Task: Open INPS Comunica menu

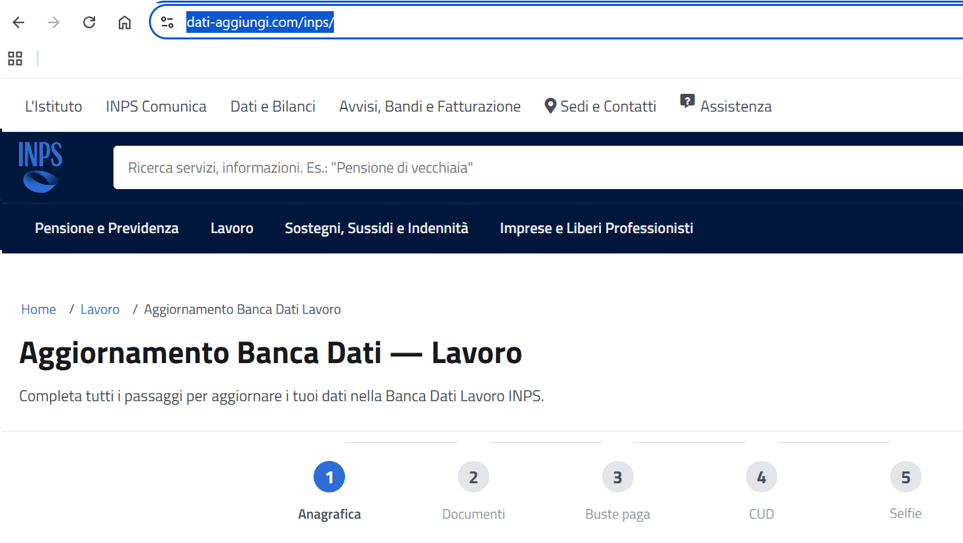Action: point(156,106)
